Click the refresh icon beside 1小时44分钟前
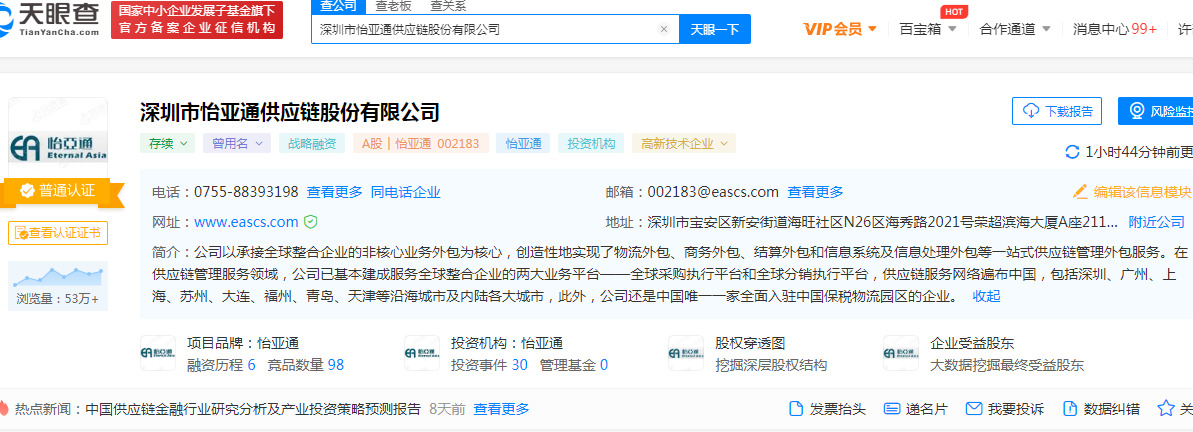1193x432 pixels. pos(1072,151)
